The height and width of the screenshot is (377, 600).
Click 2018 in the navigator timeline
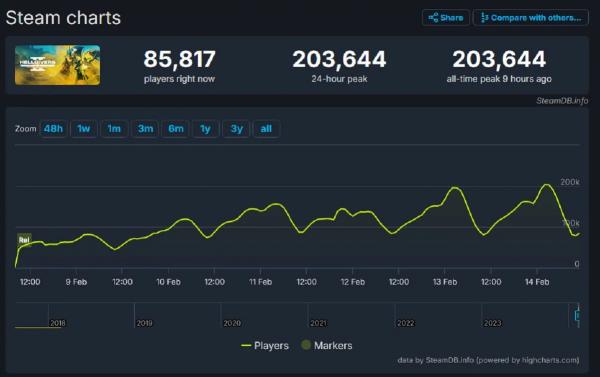(58, 323)
